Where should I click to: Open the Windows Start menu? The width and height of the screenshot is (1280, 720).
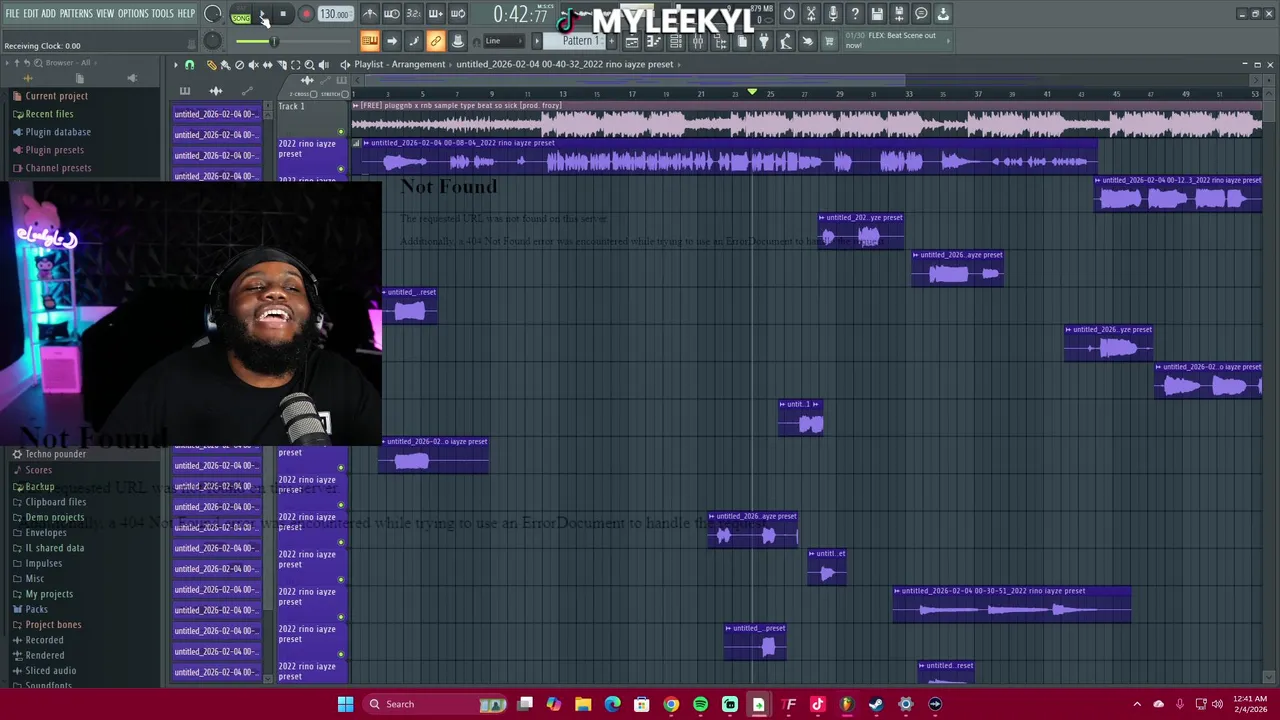(345, 704)
